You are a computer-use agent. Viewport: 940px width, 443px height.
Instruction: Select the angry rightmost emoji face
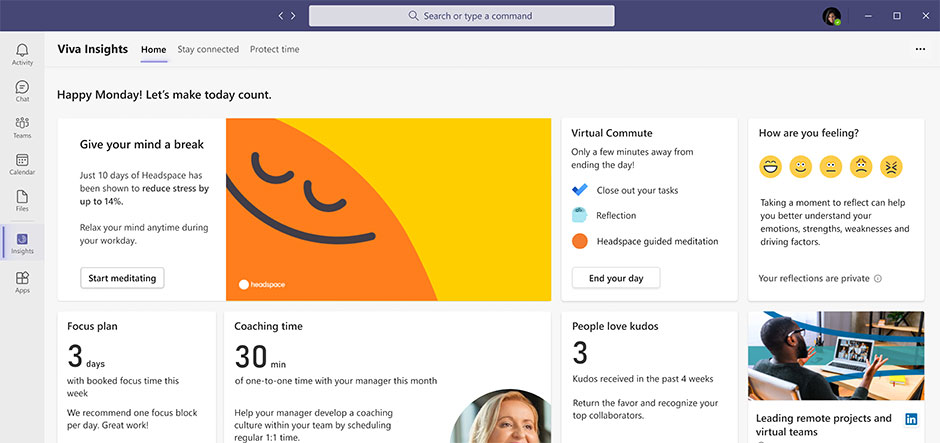click(x=891, y=166)
